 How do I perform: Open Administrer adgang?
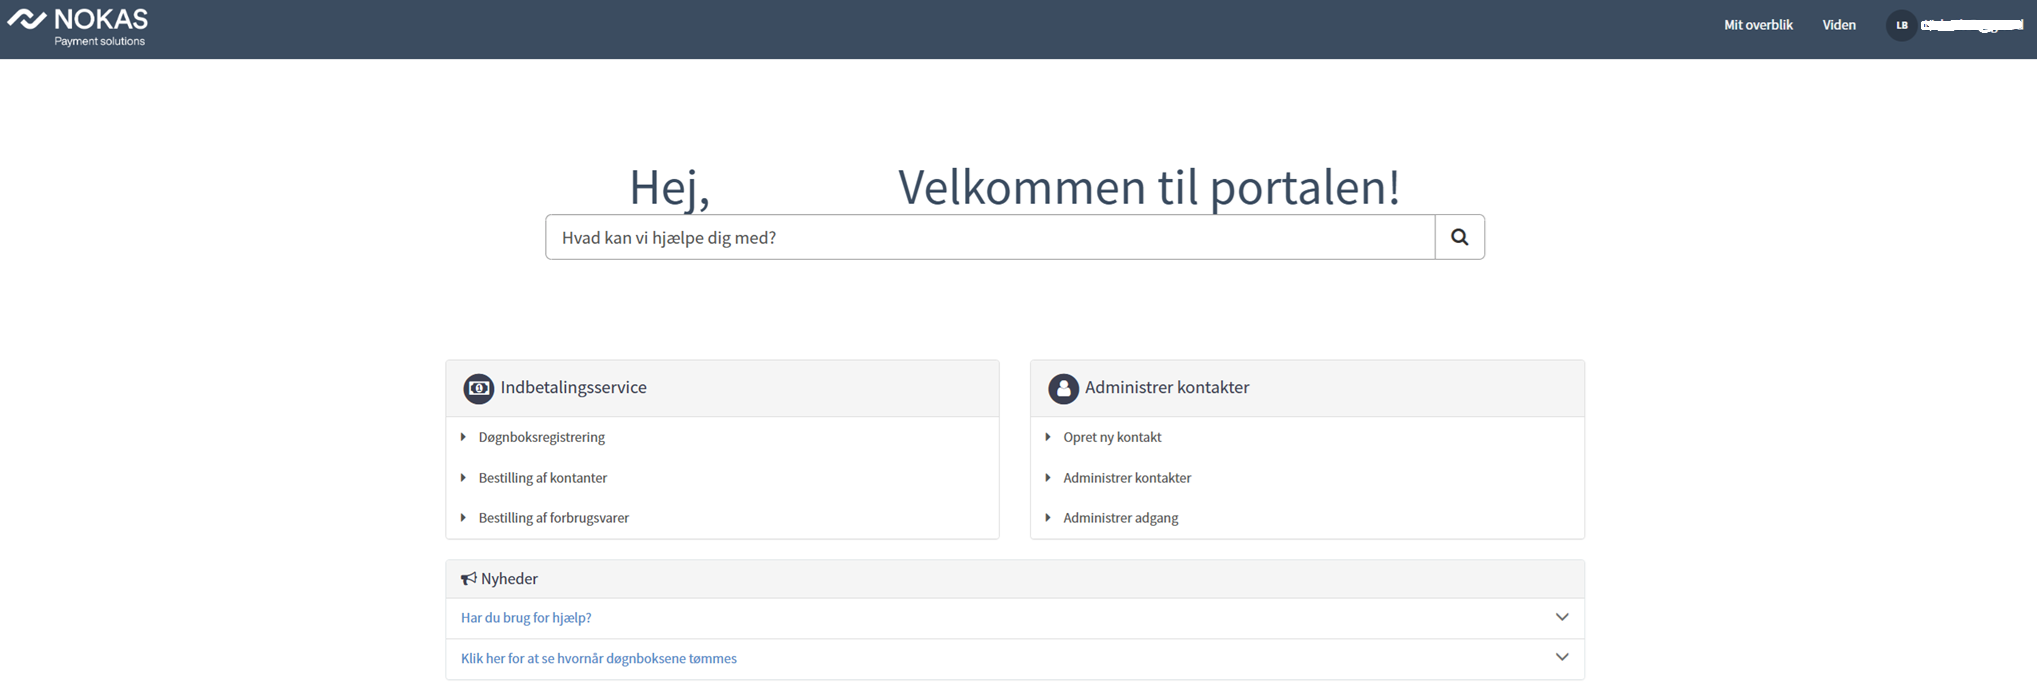pyautogui.click(x=1120, y=518)
